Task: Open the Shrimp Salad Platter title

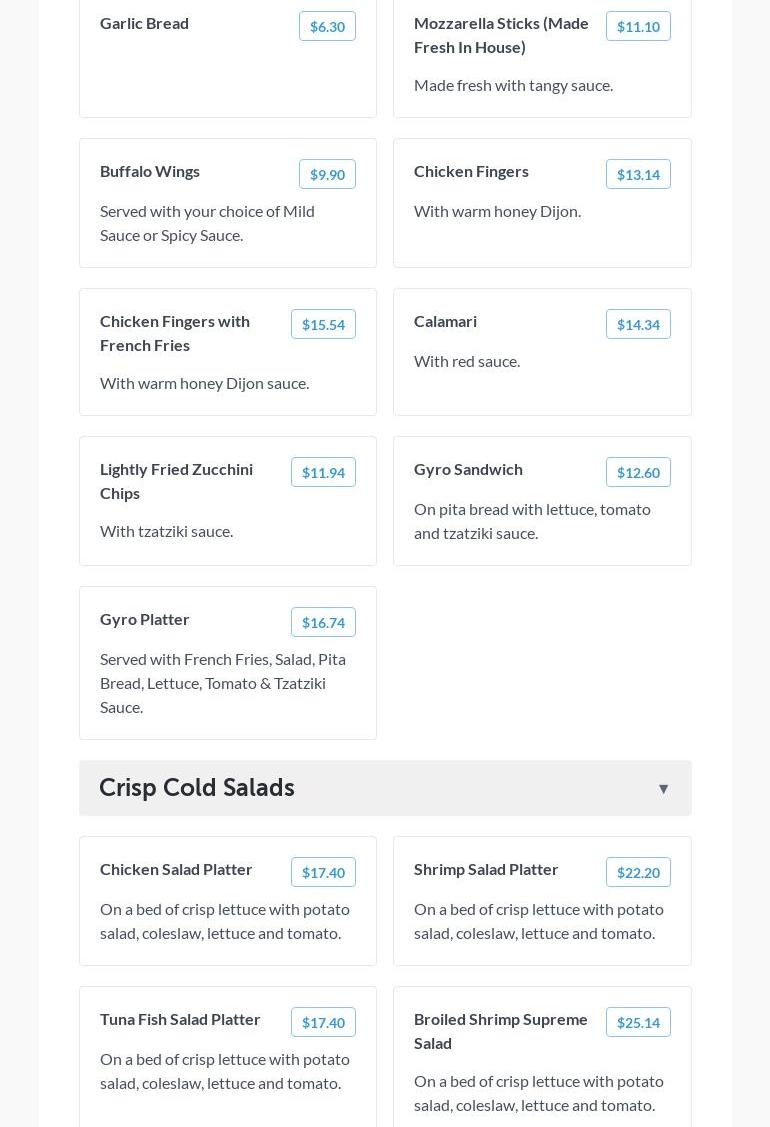Action: coord(486,869)
